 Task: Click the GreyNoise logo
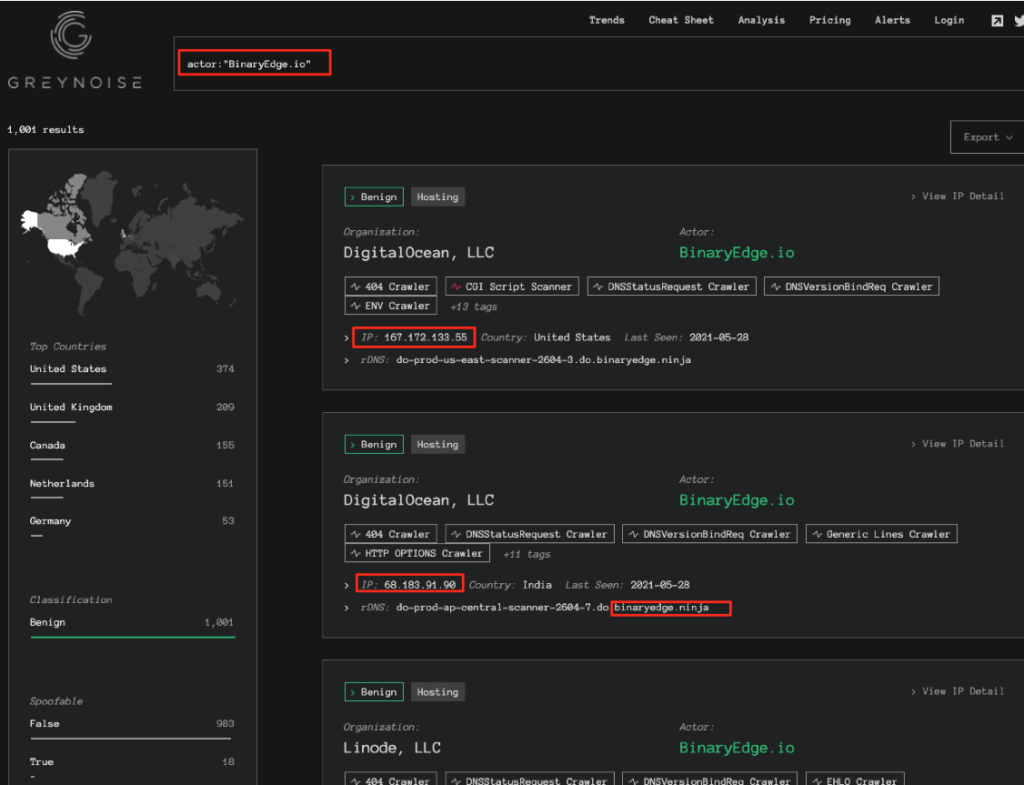coord(74,50)
